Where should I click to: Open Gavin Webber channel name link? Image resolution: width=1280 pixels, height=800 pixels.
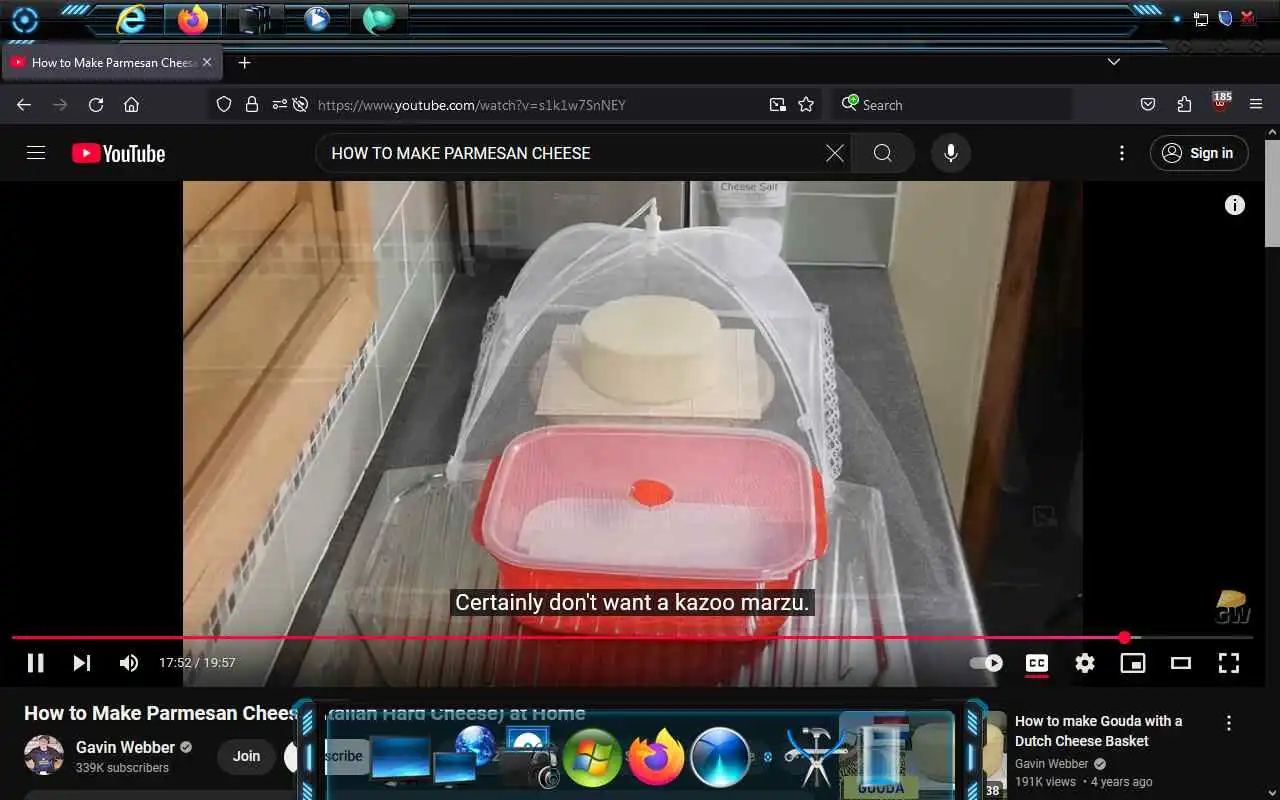[x=125, y=748]
